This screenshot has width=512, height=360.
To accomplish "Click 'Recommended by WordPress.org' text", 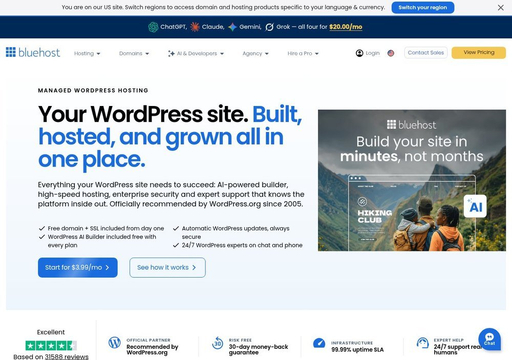I will (152, 349).
